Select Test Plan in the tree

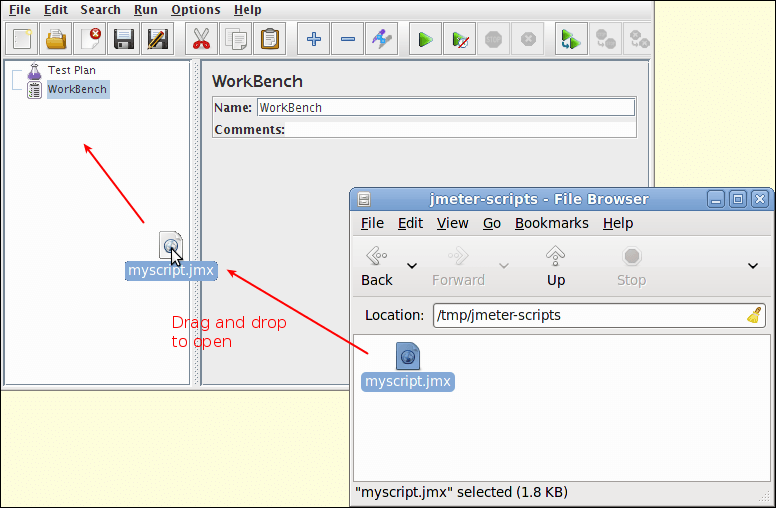pos(72,71)
